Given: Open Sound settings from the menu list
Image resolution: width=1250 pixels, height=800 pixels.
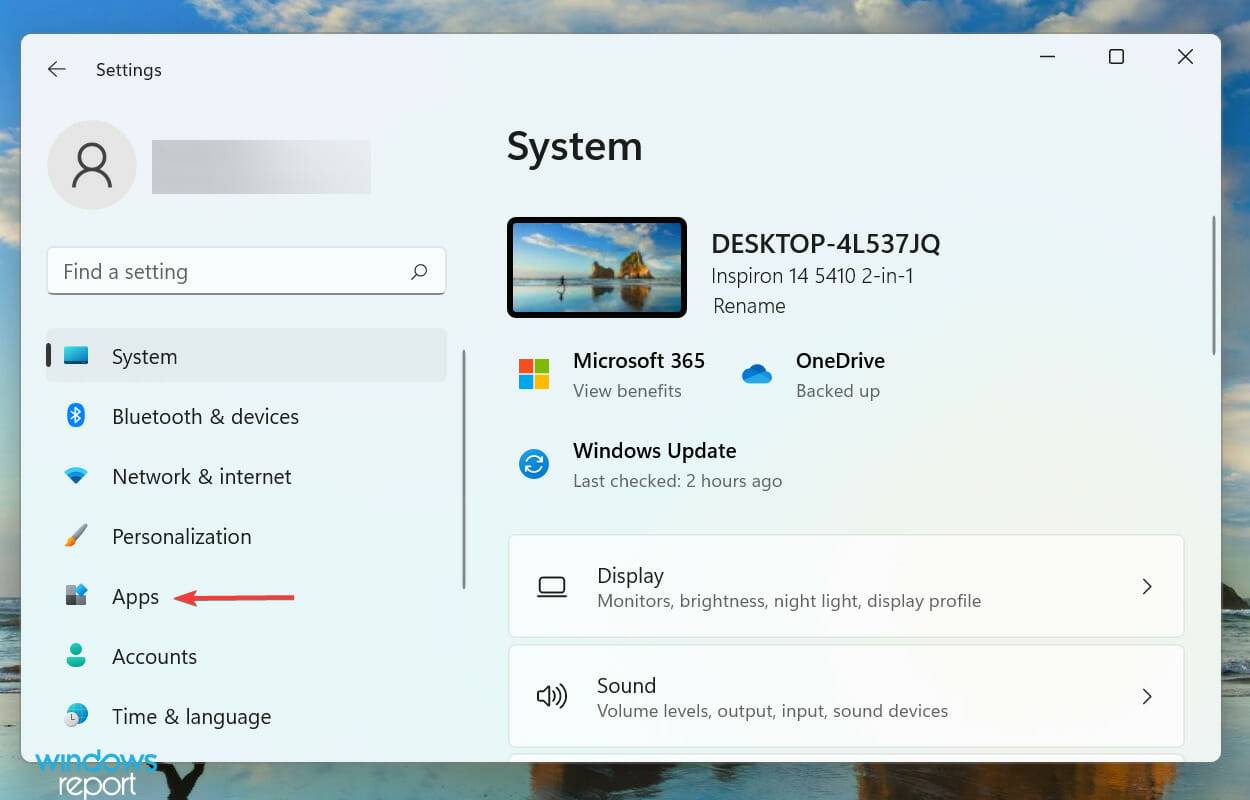Looking at the screenshot, I should coord(845,696).
